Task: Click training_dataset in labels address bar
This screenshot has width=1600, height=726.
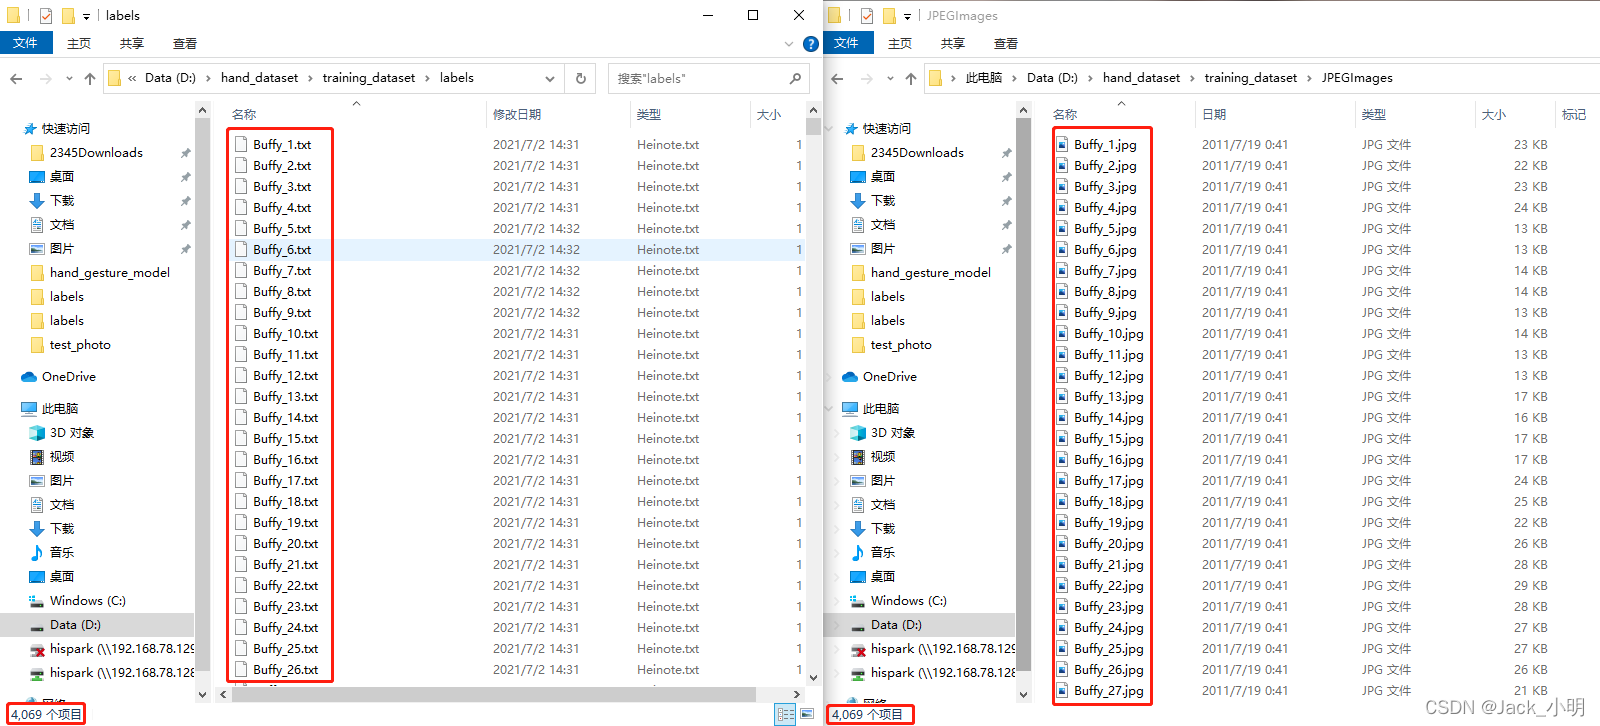Action: tap(368, 78)
